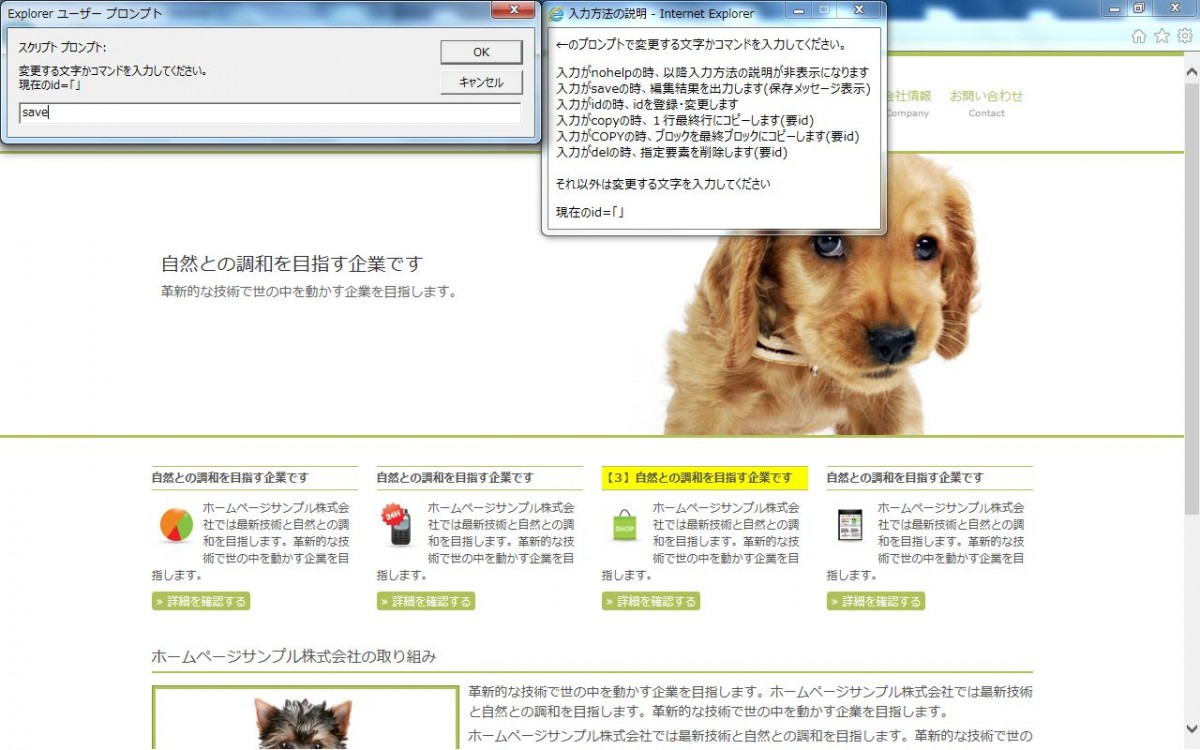Click the pie chart icon

pyautogui.click(x=176, y=526)
